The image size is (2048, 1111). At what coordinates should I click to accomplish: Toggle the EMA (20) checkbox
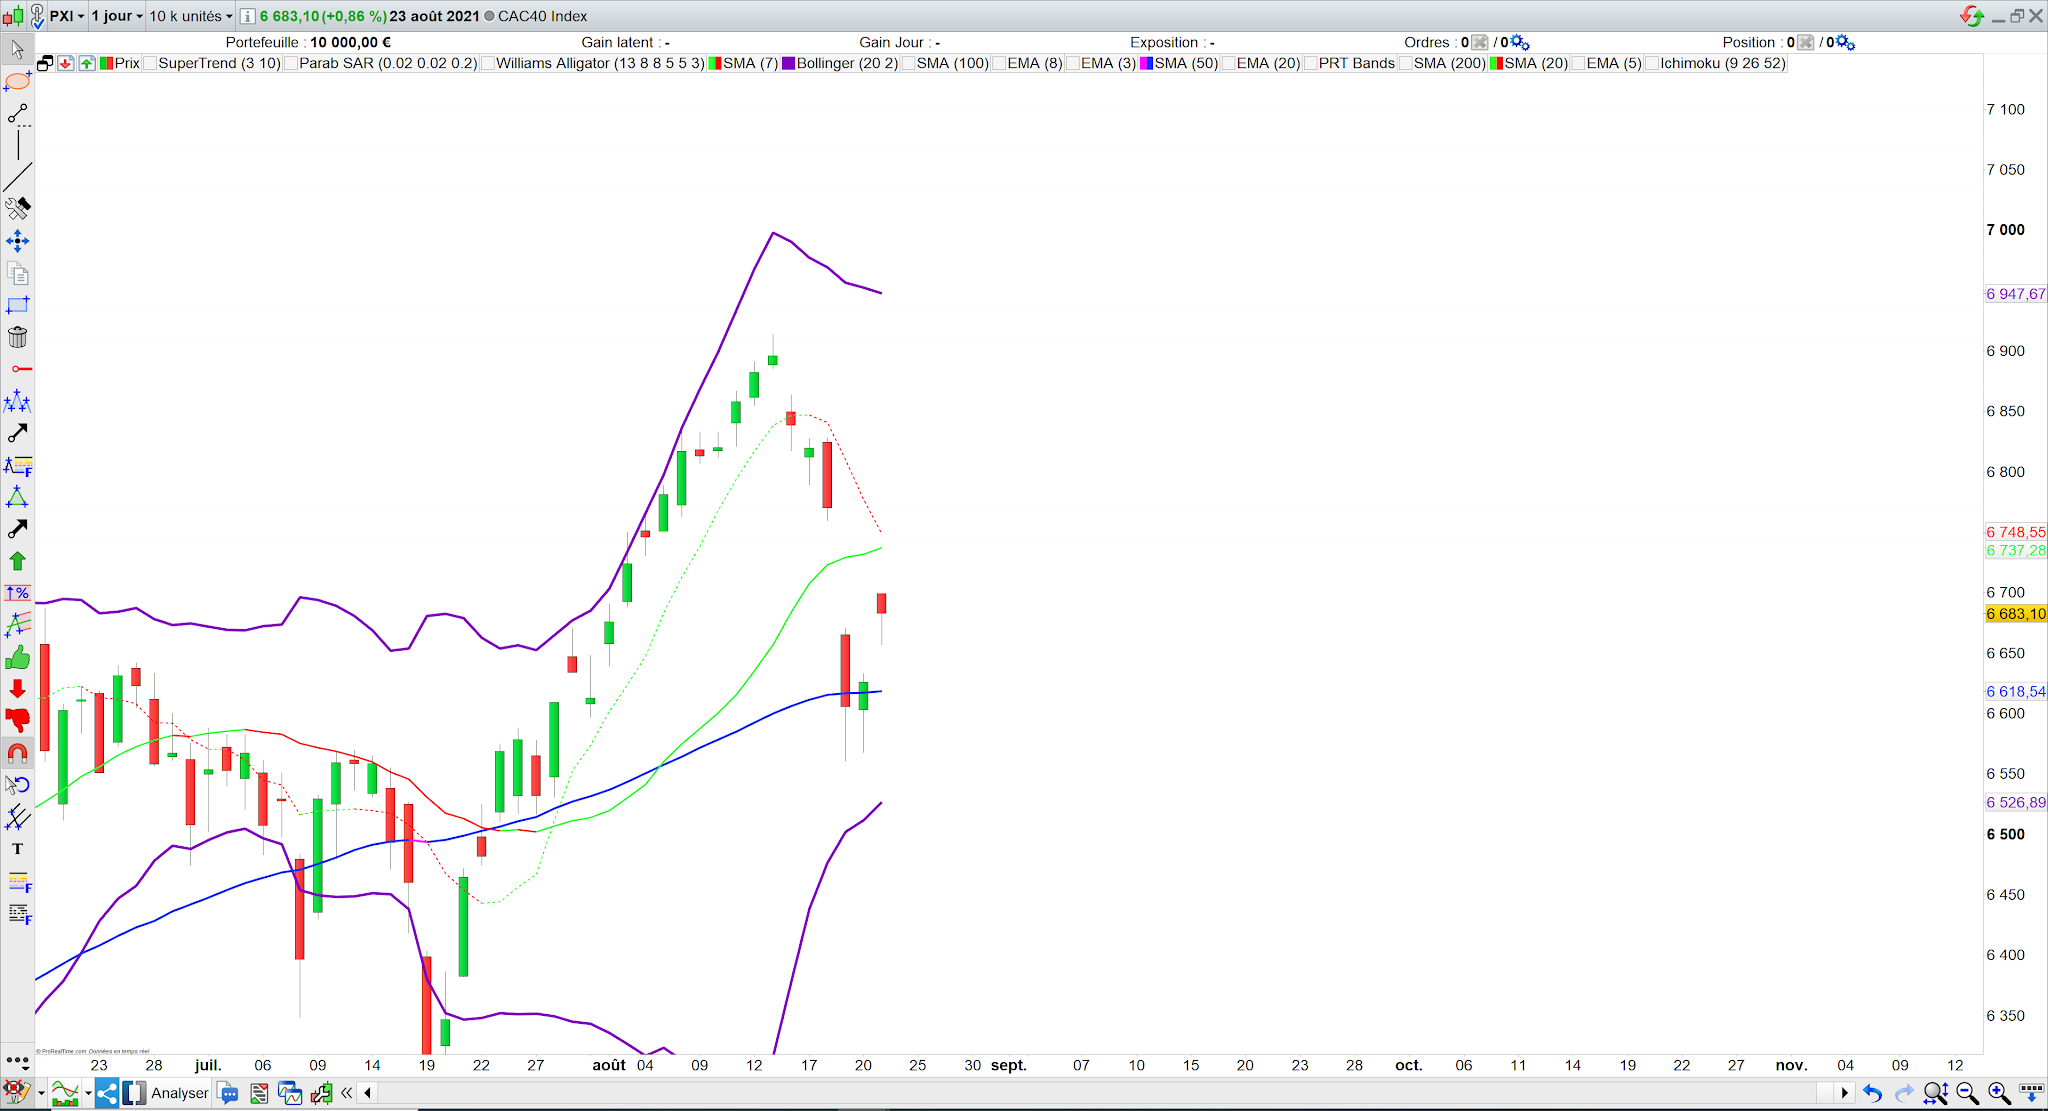1228,63
